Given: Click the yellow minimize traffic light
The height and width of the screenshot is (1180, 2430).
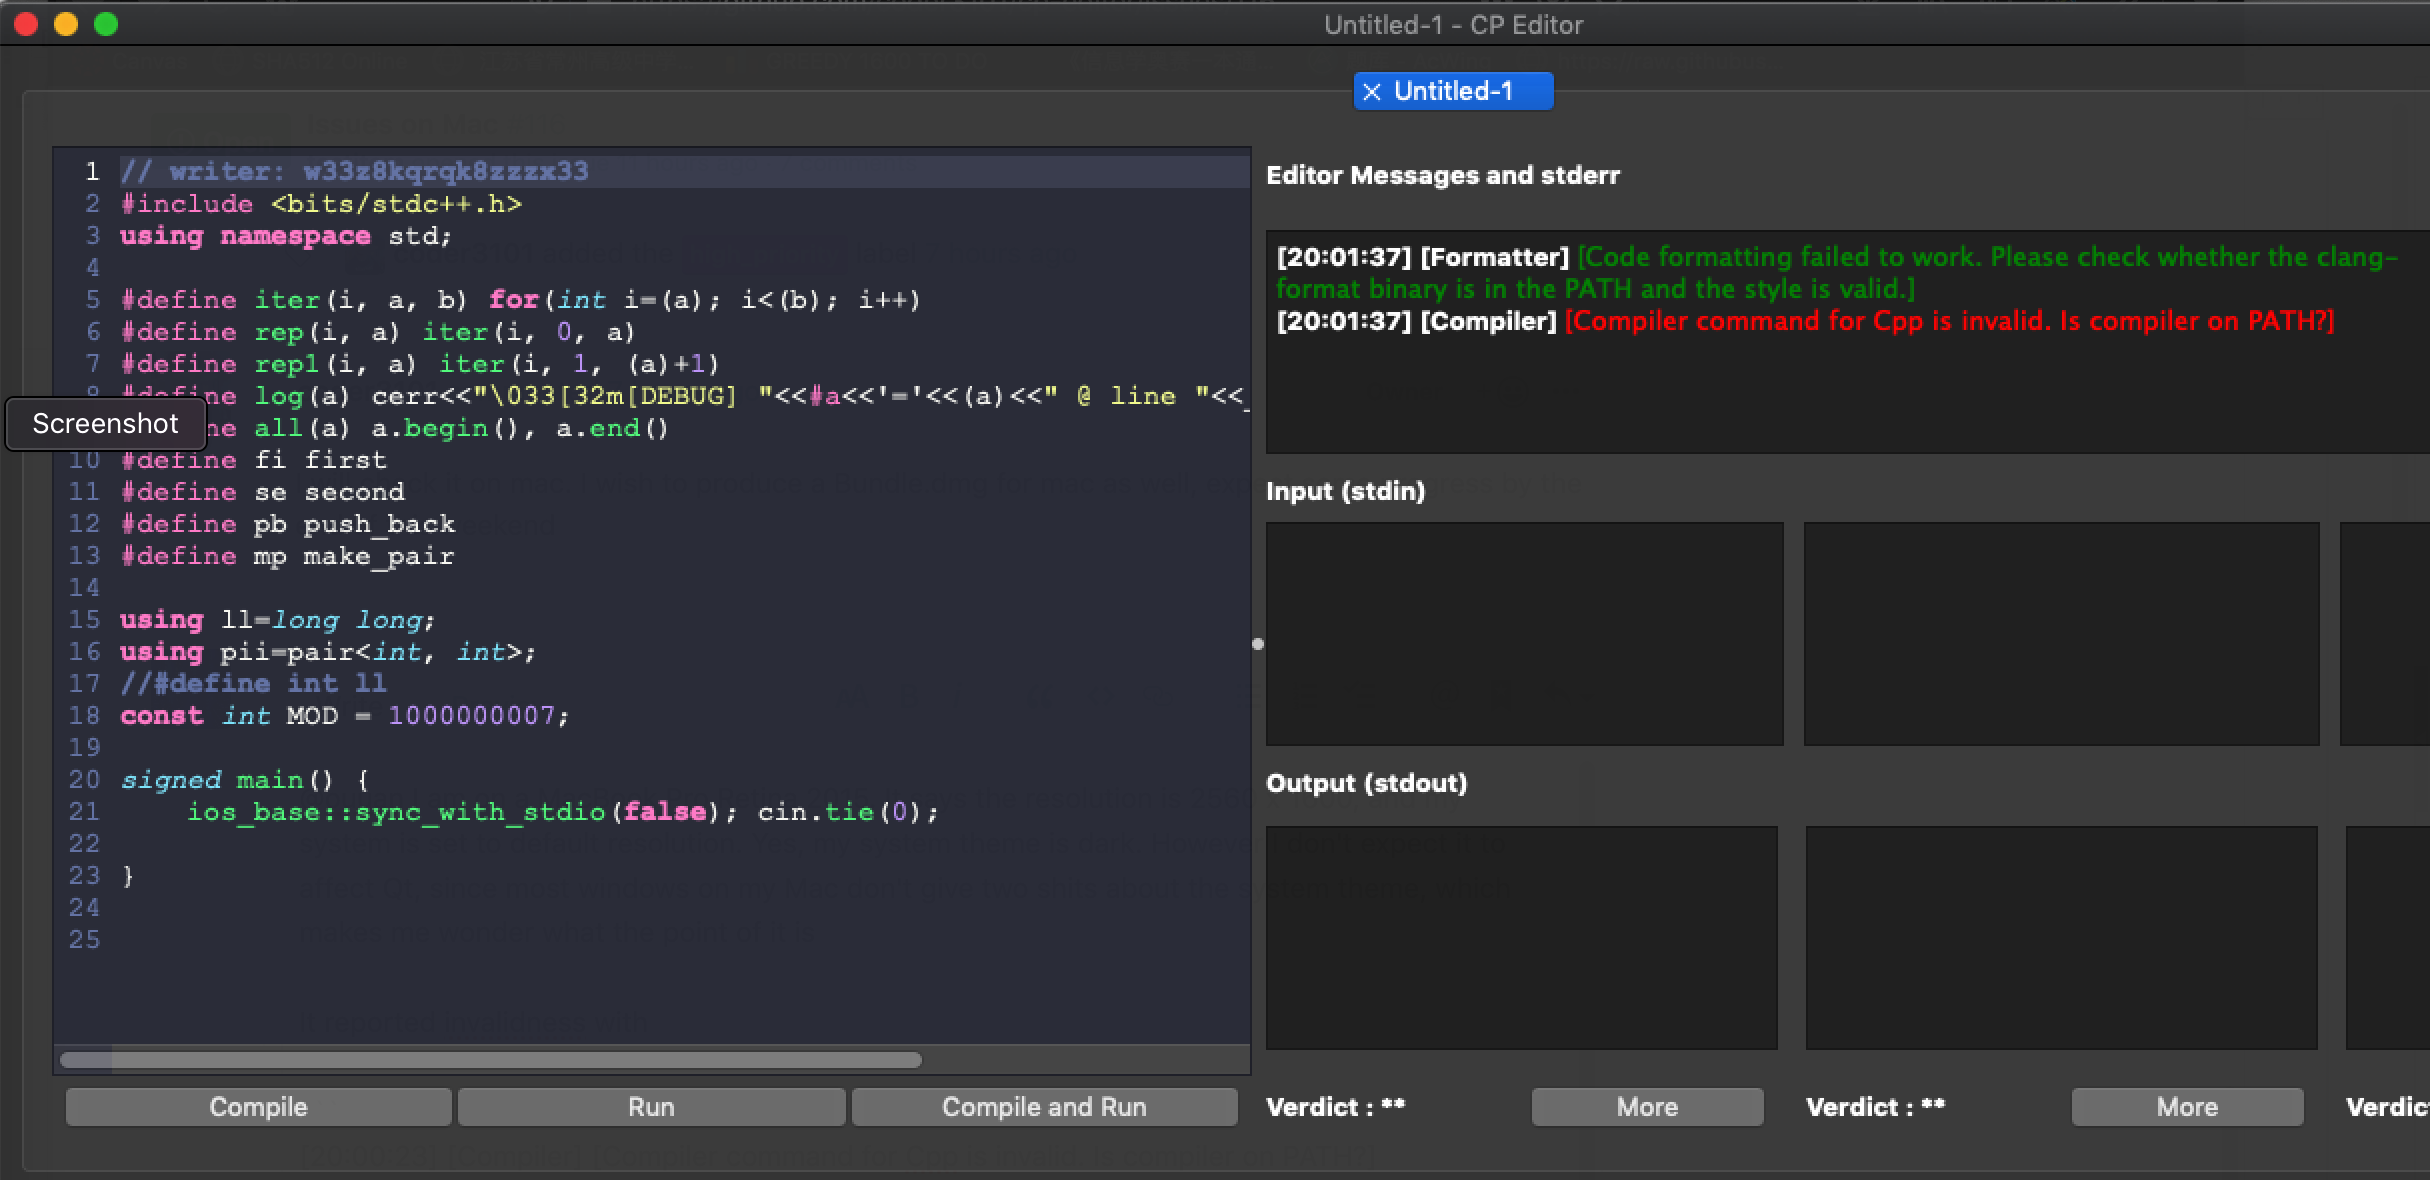Looking at the screenshot, I should pos(65,24).
